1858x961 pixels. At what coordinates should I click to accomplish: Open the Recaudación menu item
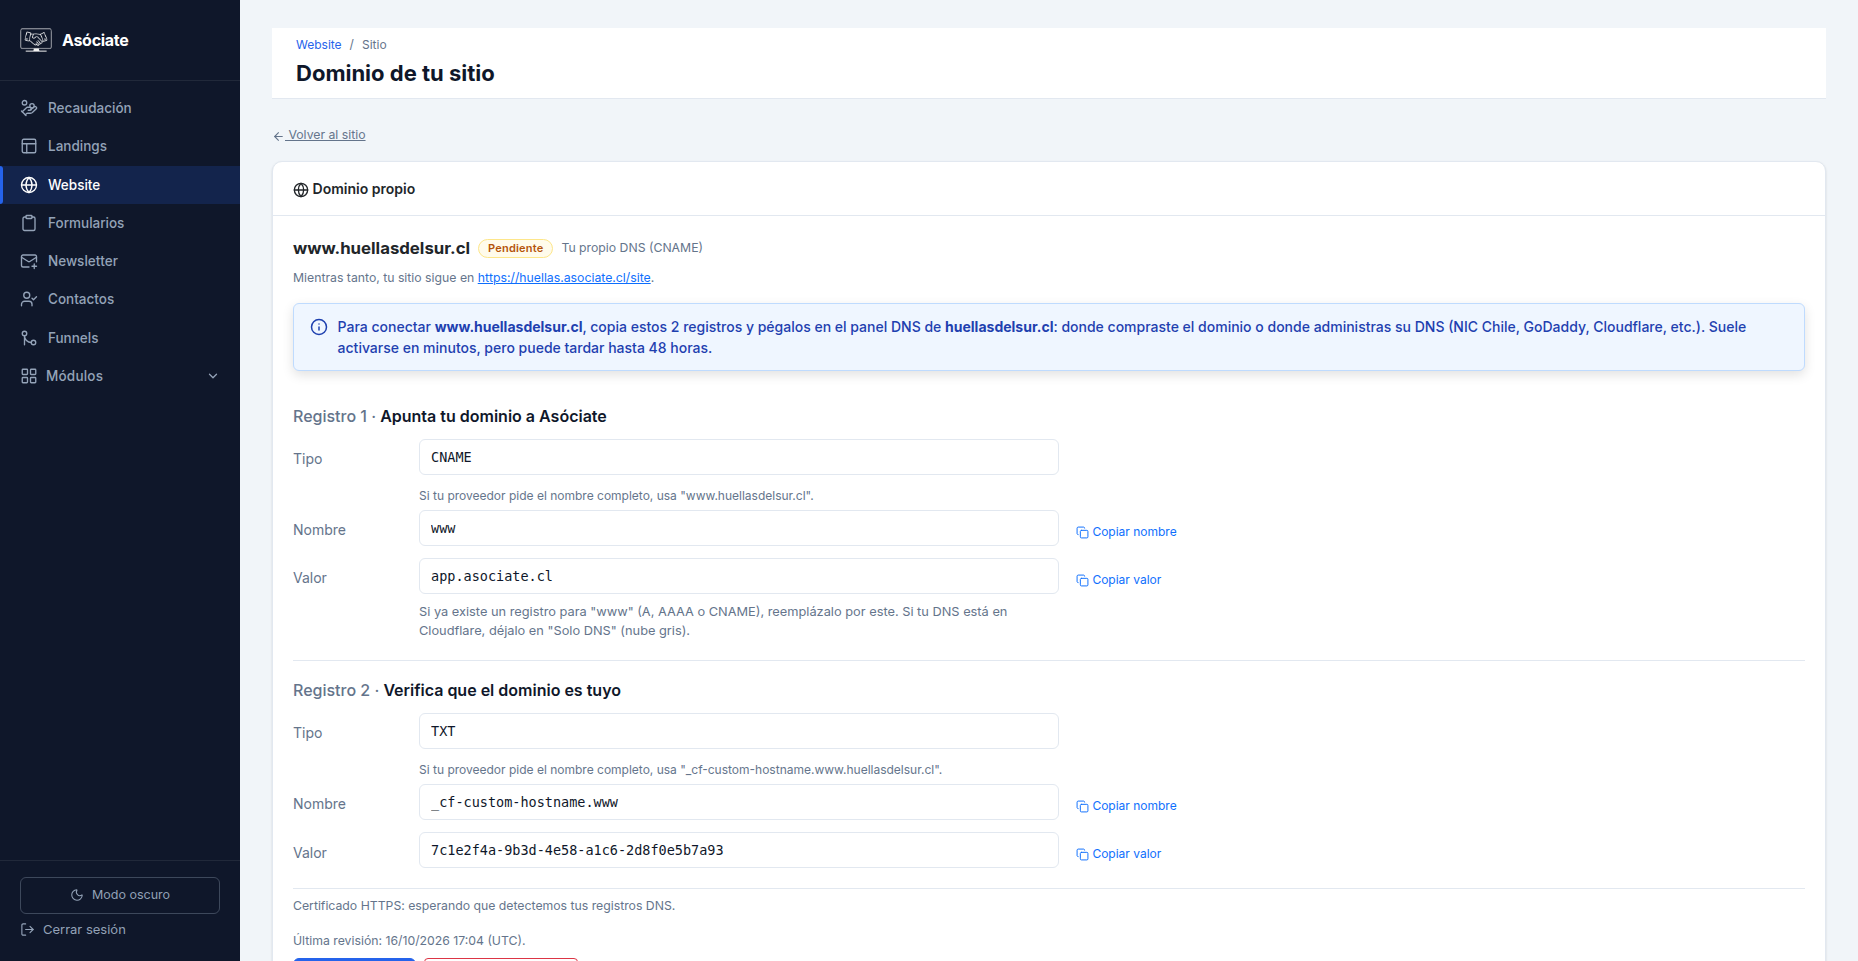click(x=120, y=108)
